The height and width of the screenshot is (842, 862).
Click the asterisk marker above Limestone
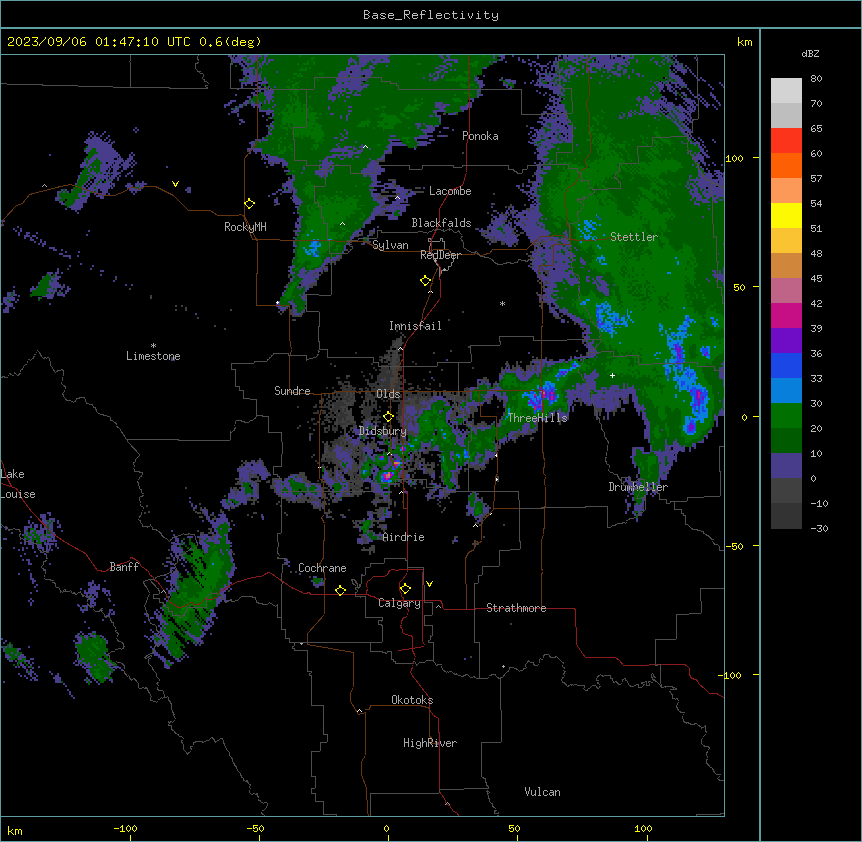click(x=153, y=346)
